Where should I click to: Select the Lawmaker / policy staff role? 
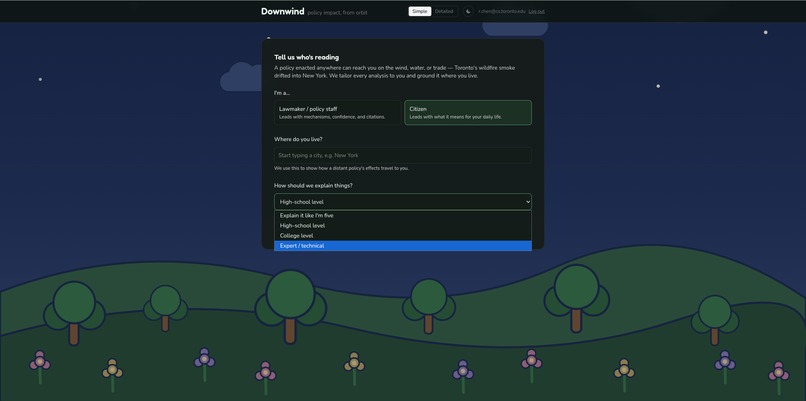pos(338,113)
